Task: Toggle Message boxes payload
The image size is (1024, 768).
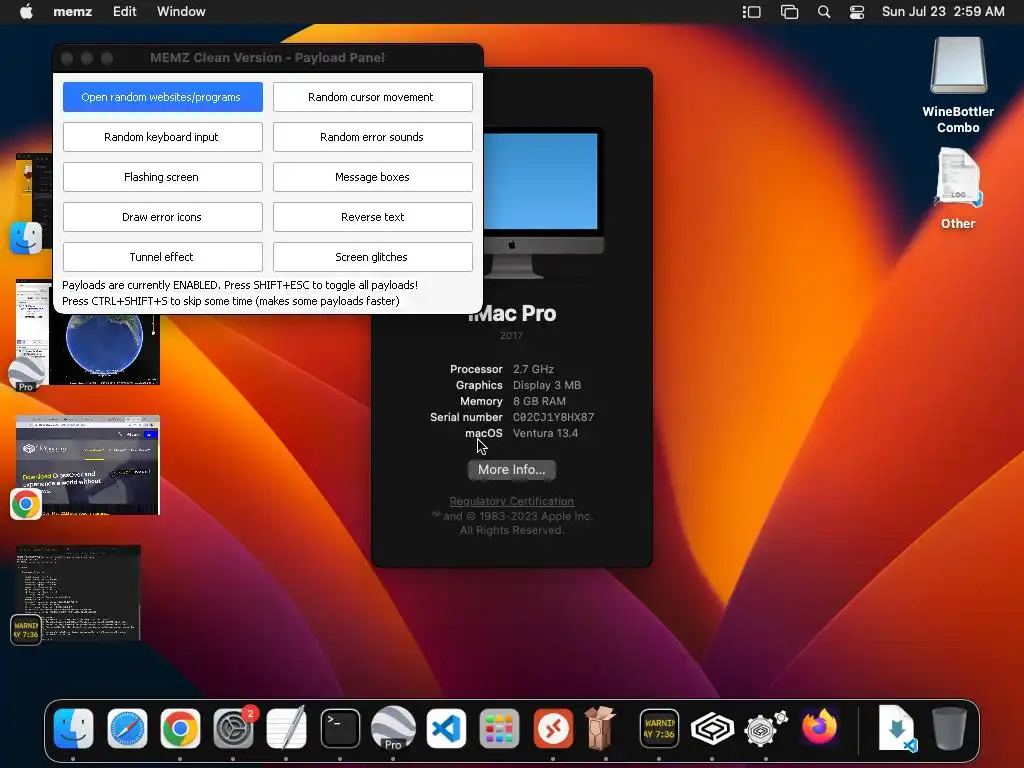Action: point(372,177)
